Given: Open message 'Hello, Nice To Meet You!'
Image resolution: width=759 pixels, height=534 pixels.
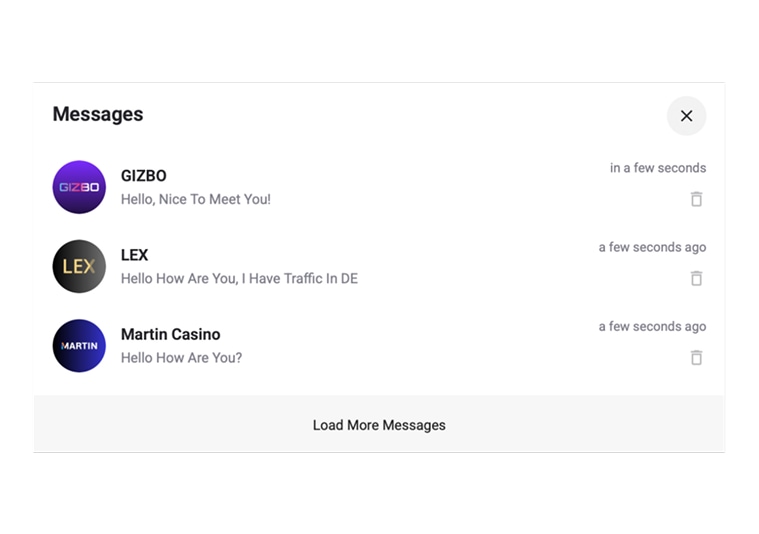Looking at the screenshot, I should (x=195, y=199).
